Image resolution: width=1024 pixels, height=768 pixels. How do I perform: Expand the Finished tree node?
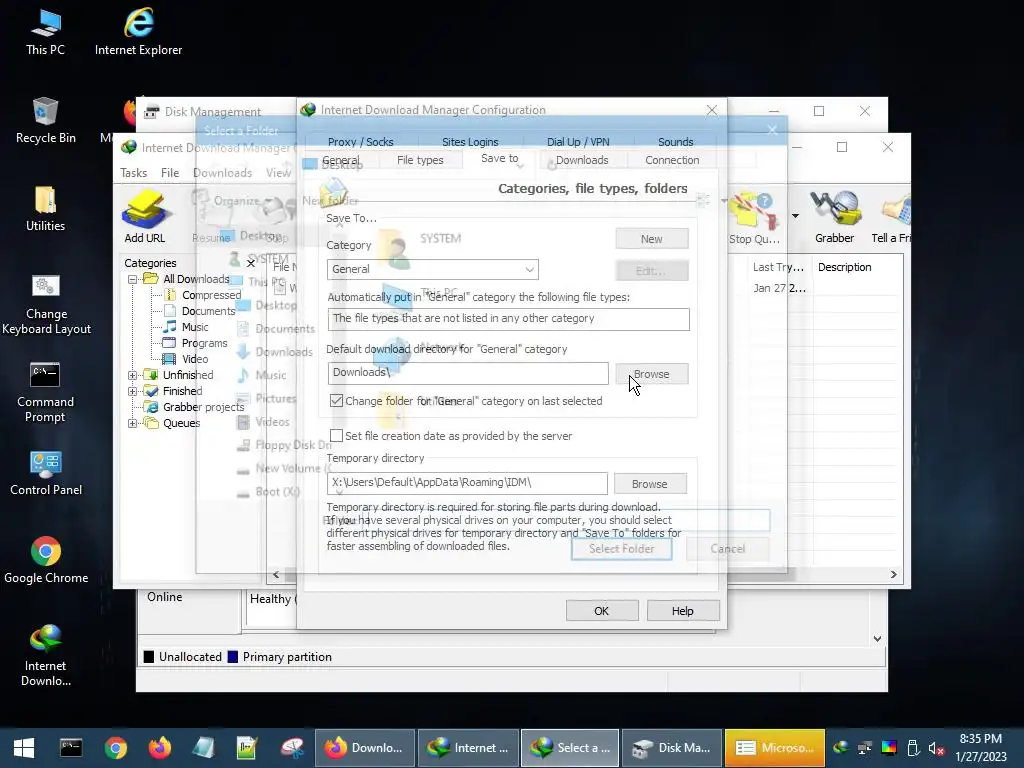point(133,391)
